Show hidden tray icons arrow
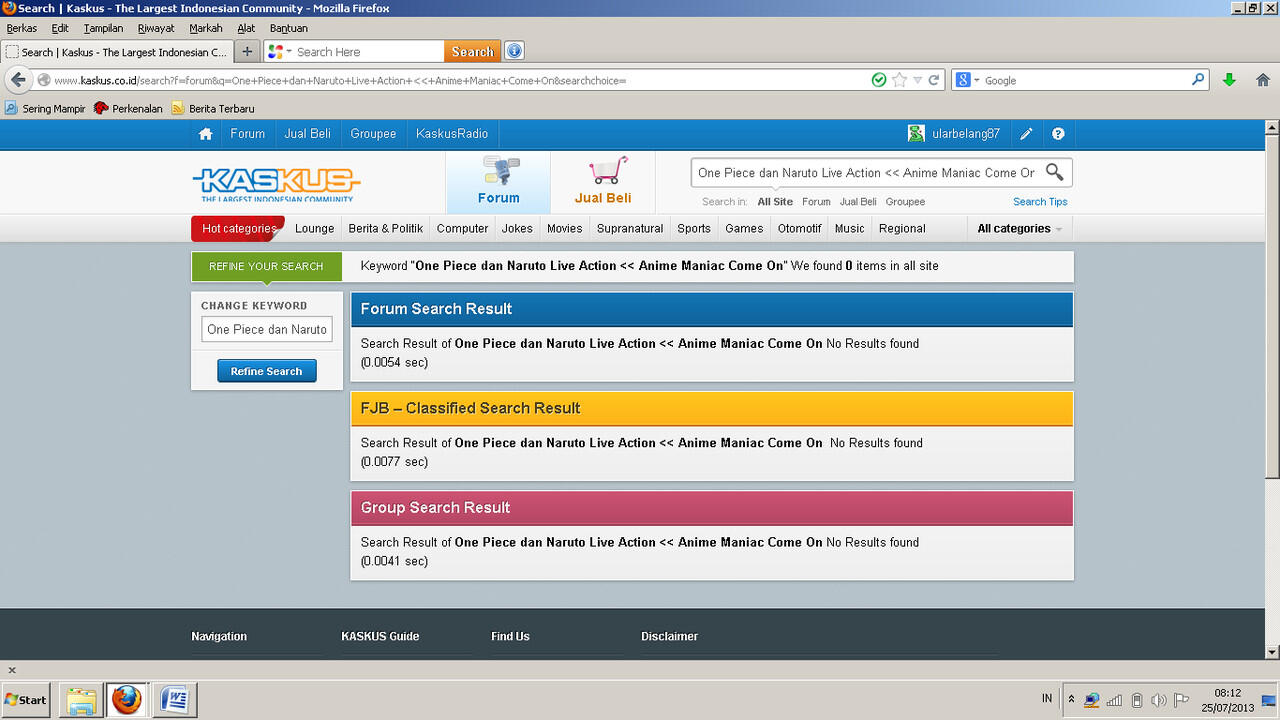Image resolution: width=1280 pixels, height=720 pixels. [1071, 699]
